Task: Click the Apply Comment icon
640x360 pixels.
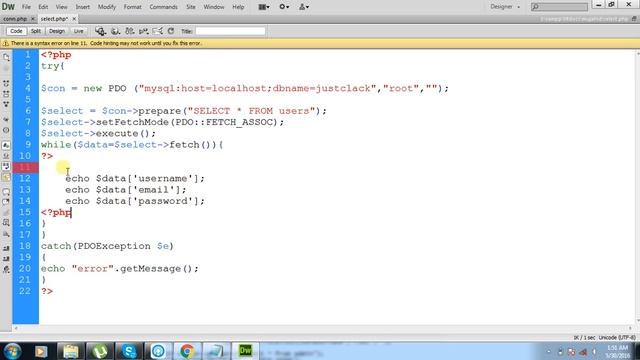Action: point(6,191)
